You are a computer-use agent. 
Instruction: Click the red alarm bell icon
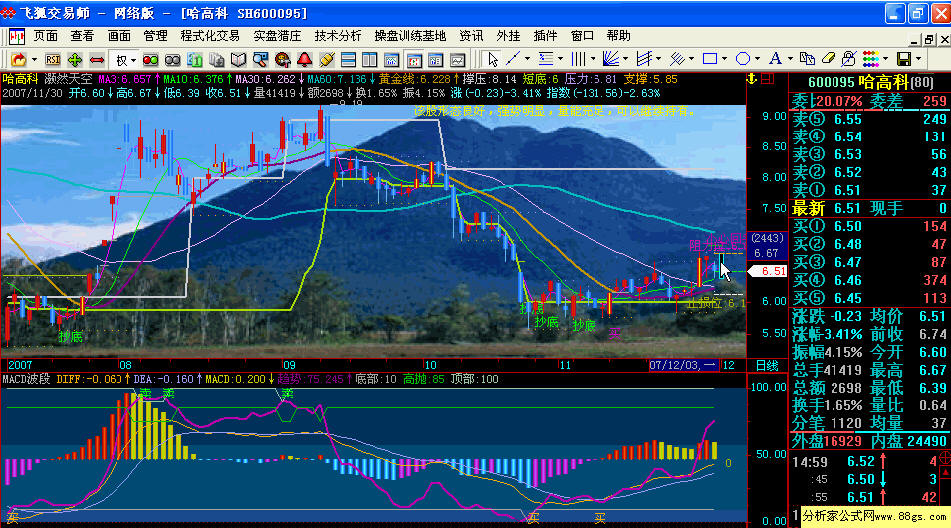coord(304,59)
